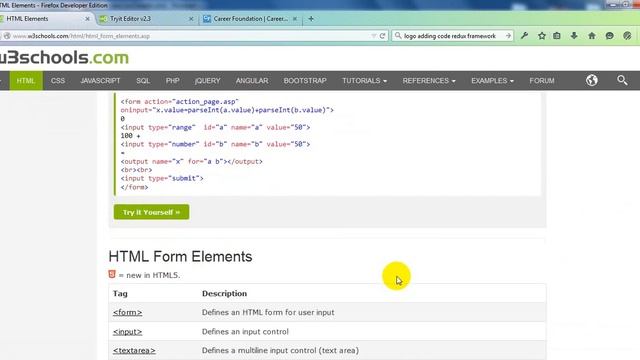
Task: Switch to HTML Elements tab
Action: click(x=45, y=19)
